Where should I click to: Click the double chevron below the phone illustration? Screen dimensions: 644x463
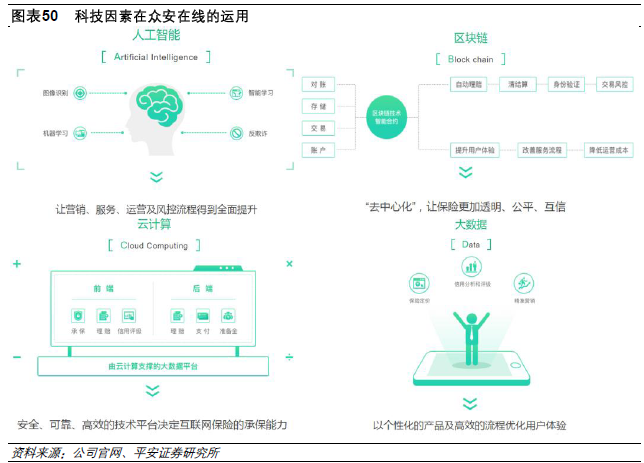click(470, 403)
